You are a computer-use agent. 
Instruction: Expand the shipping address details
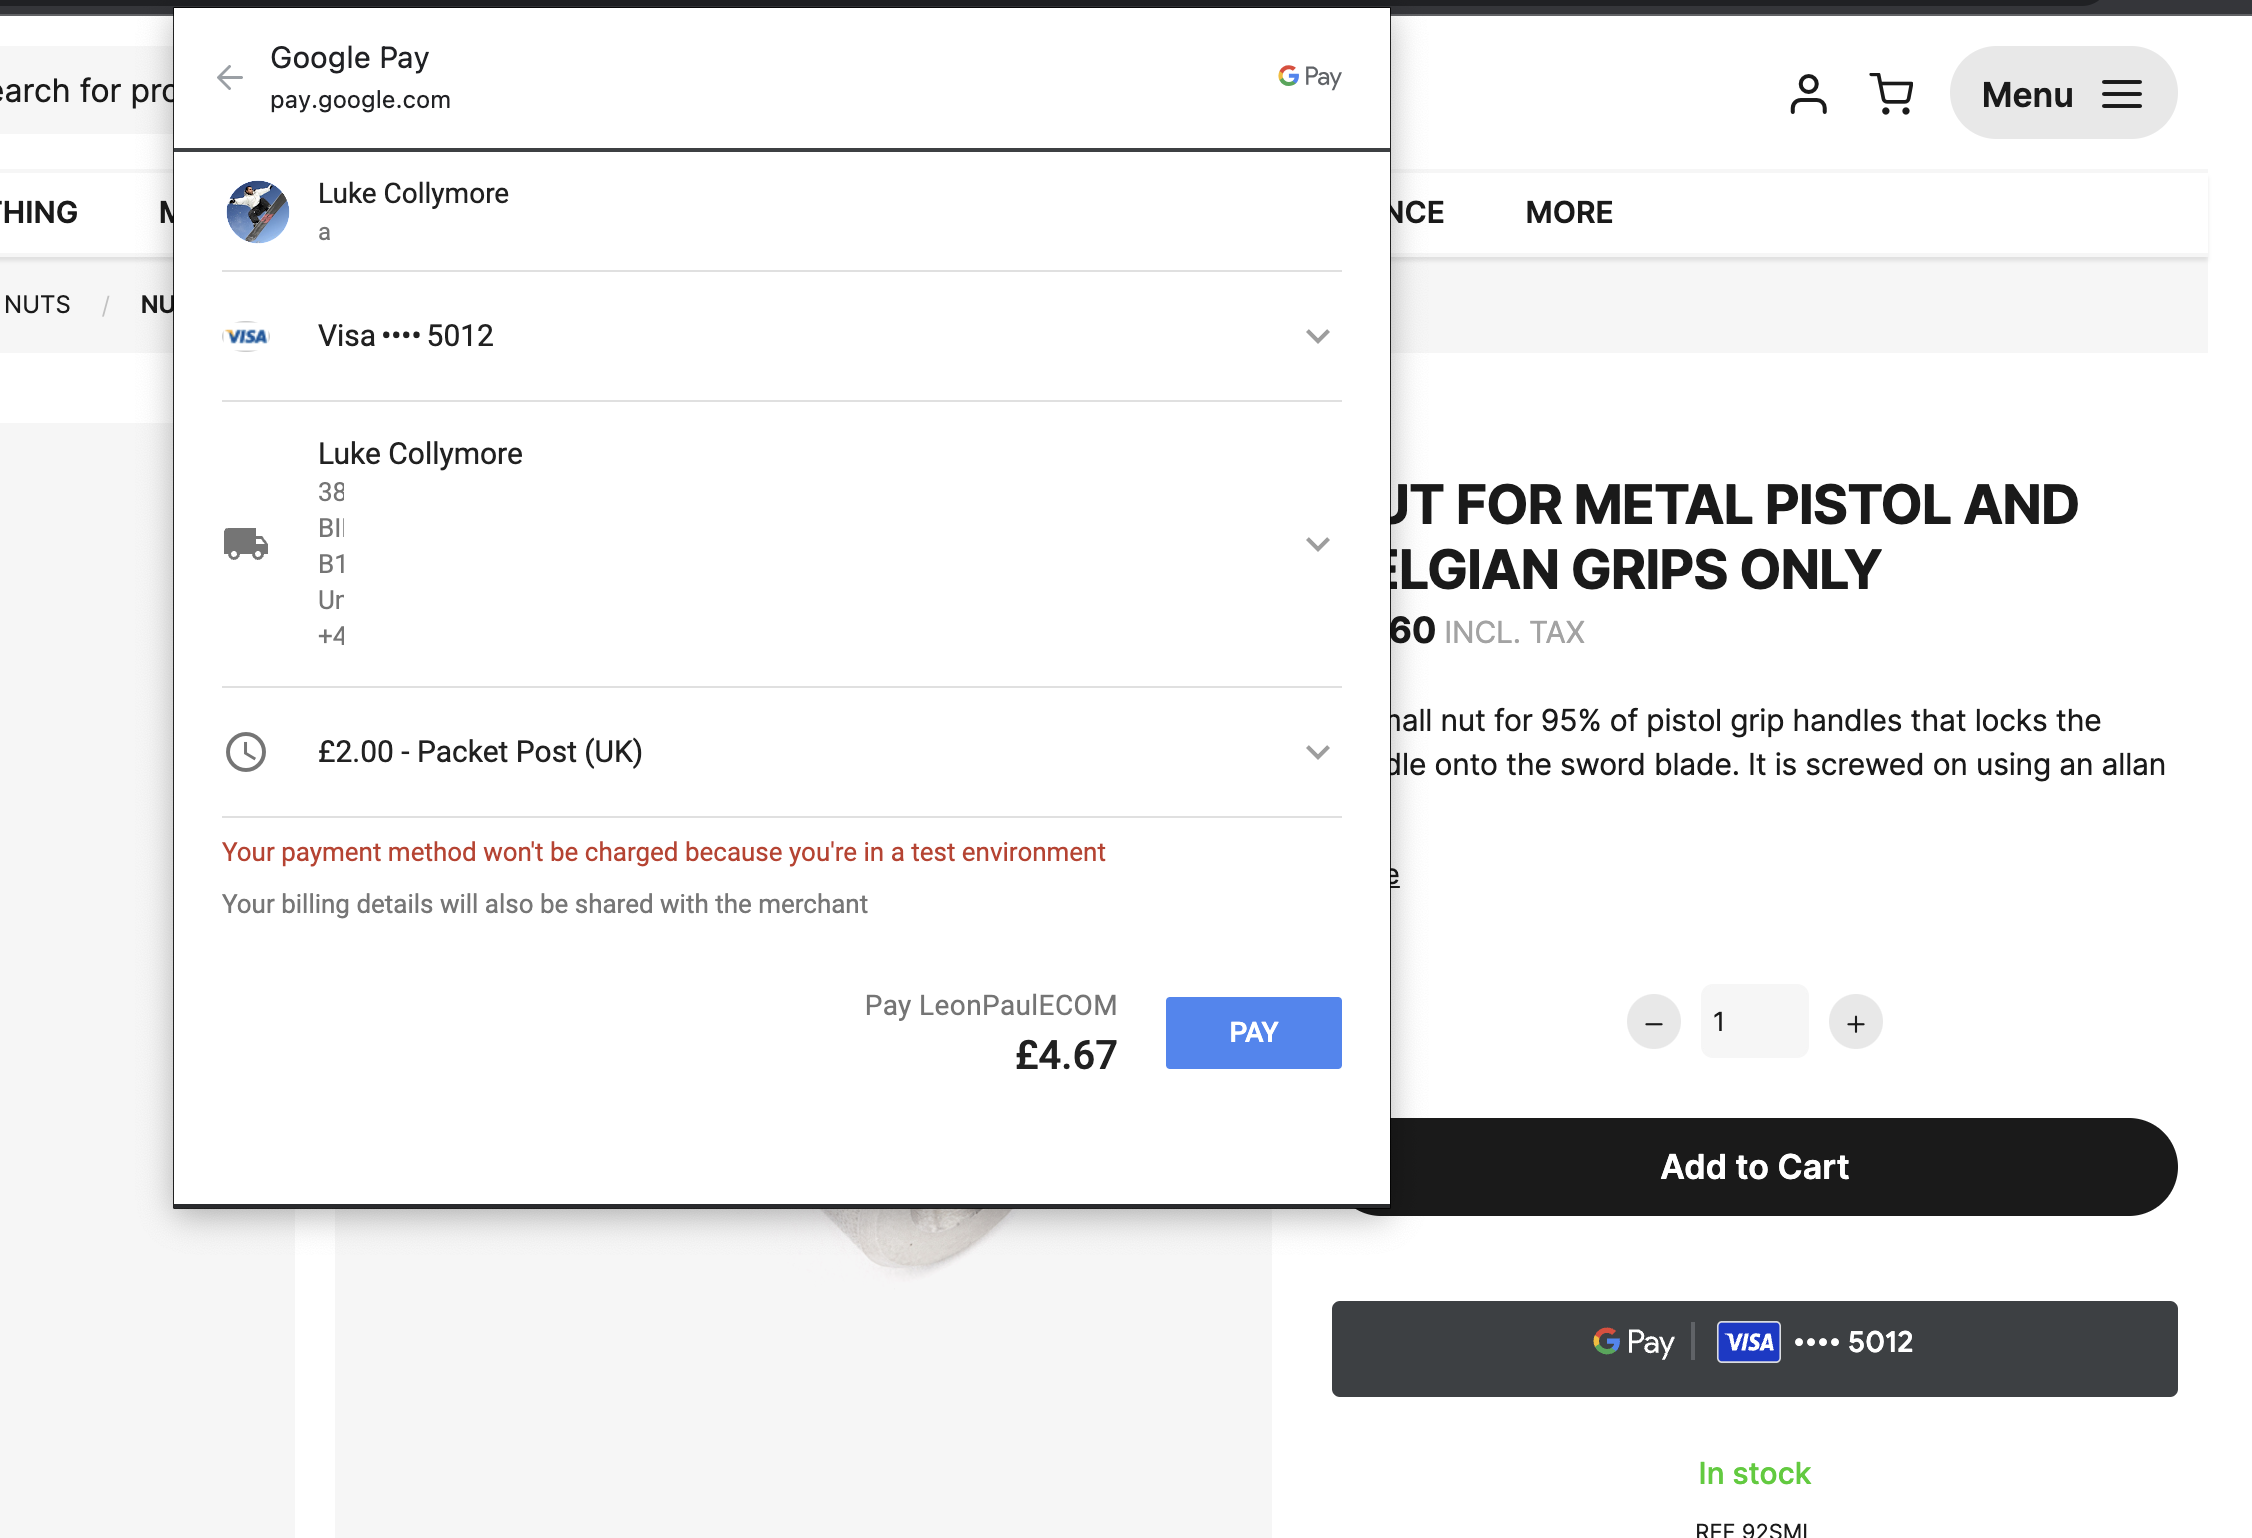point(1318,544)
